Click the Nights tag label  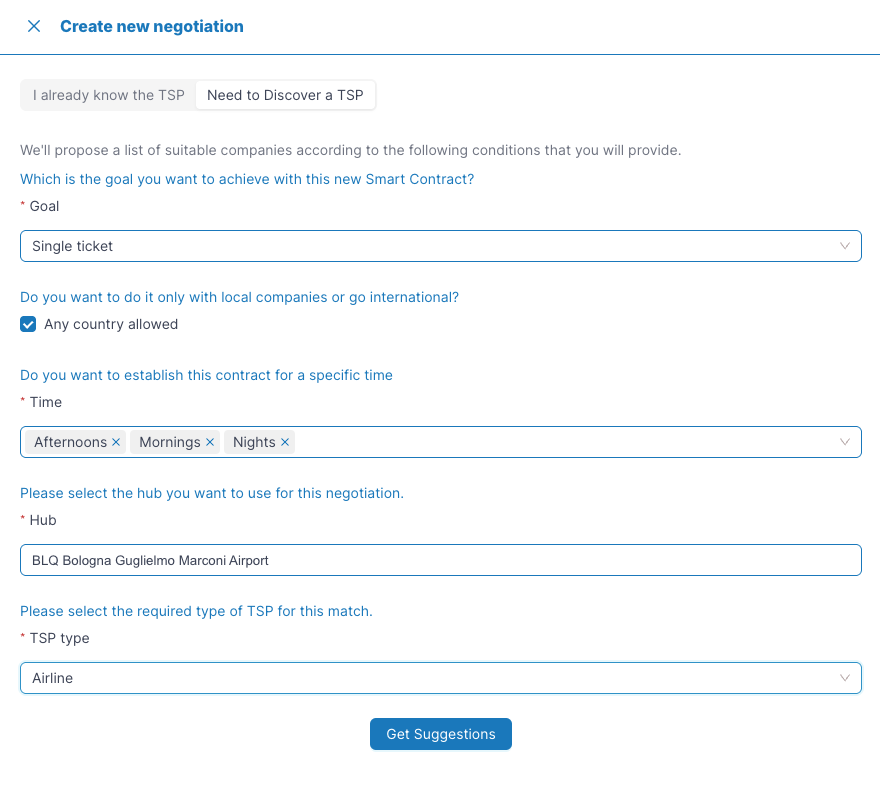pos(254,442)
